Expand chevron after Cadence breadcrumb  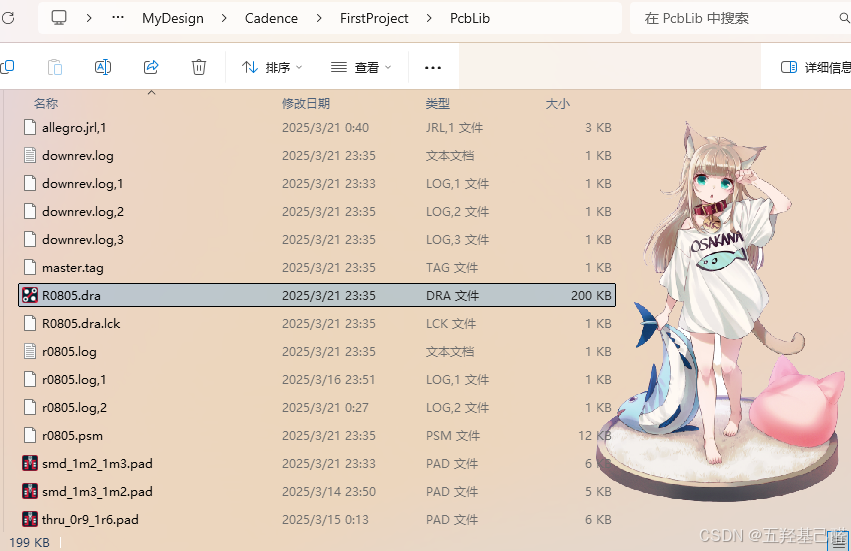pyautogui.click(x=319, y=18)
